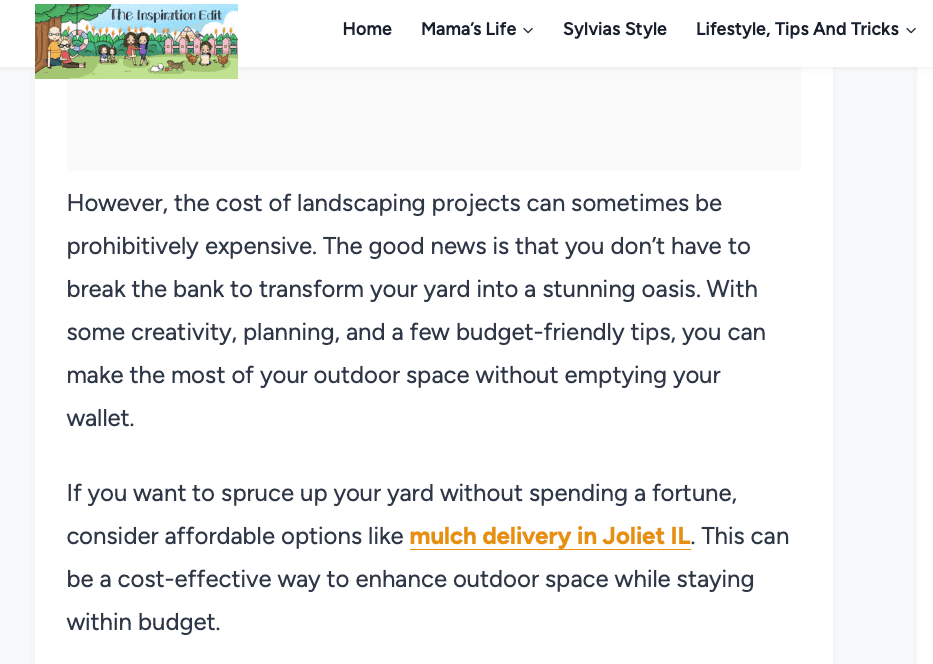Open the Lifestyle, Tips And Tricks section
Viewport: 933px width, 664px height.
point(797,29)
